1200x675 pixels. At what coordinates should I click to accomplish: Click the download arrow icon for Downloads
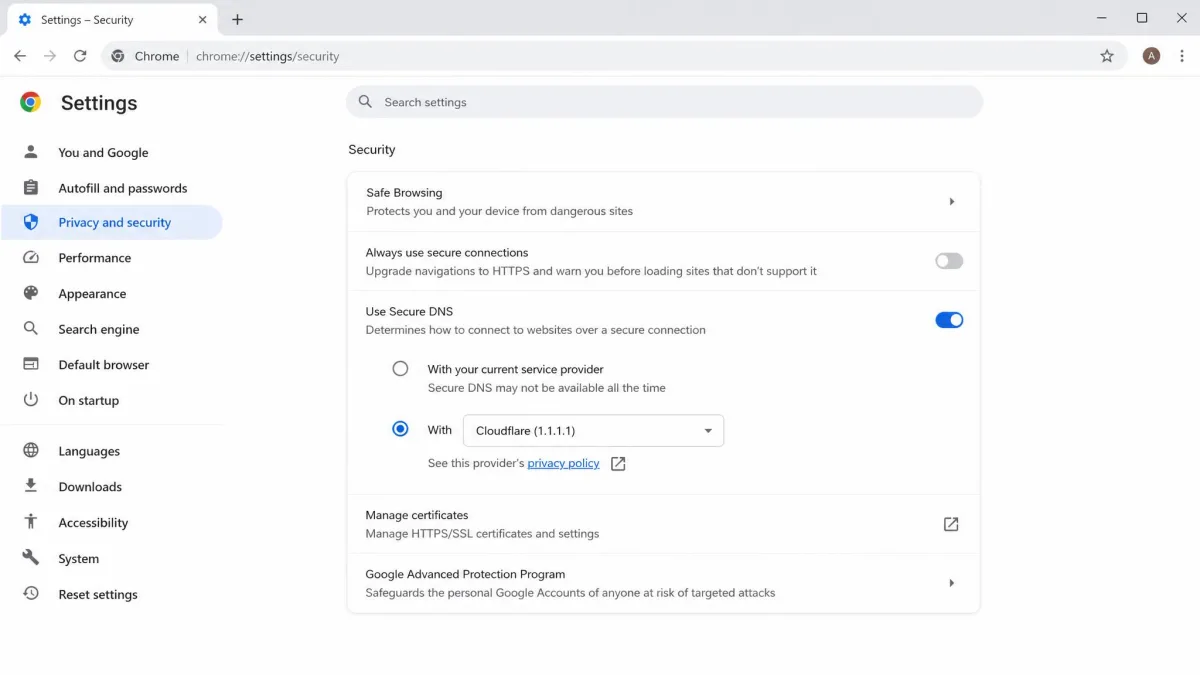tap(31, 486)
